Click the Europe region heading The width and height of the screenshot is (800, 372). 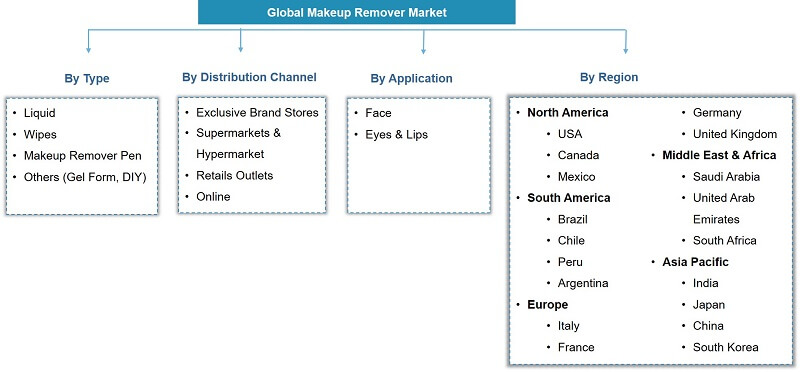(x=547, y=305)
